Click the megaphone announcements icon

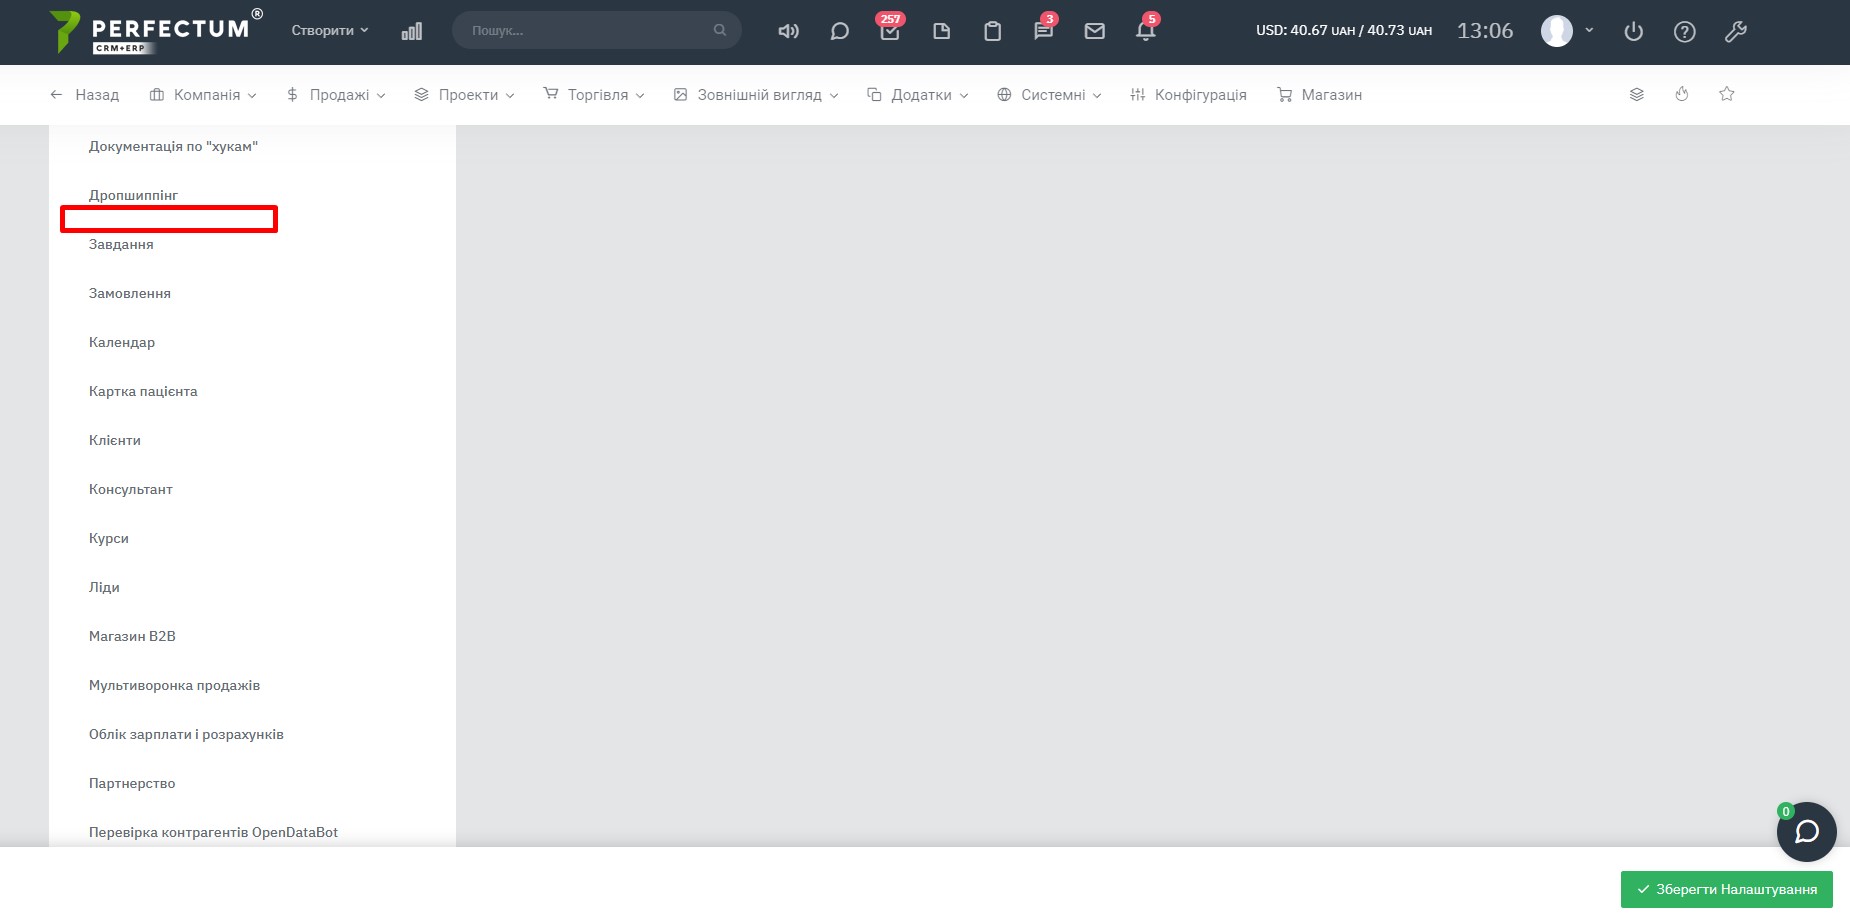(x=788, y=31)
